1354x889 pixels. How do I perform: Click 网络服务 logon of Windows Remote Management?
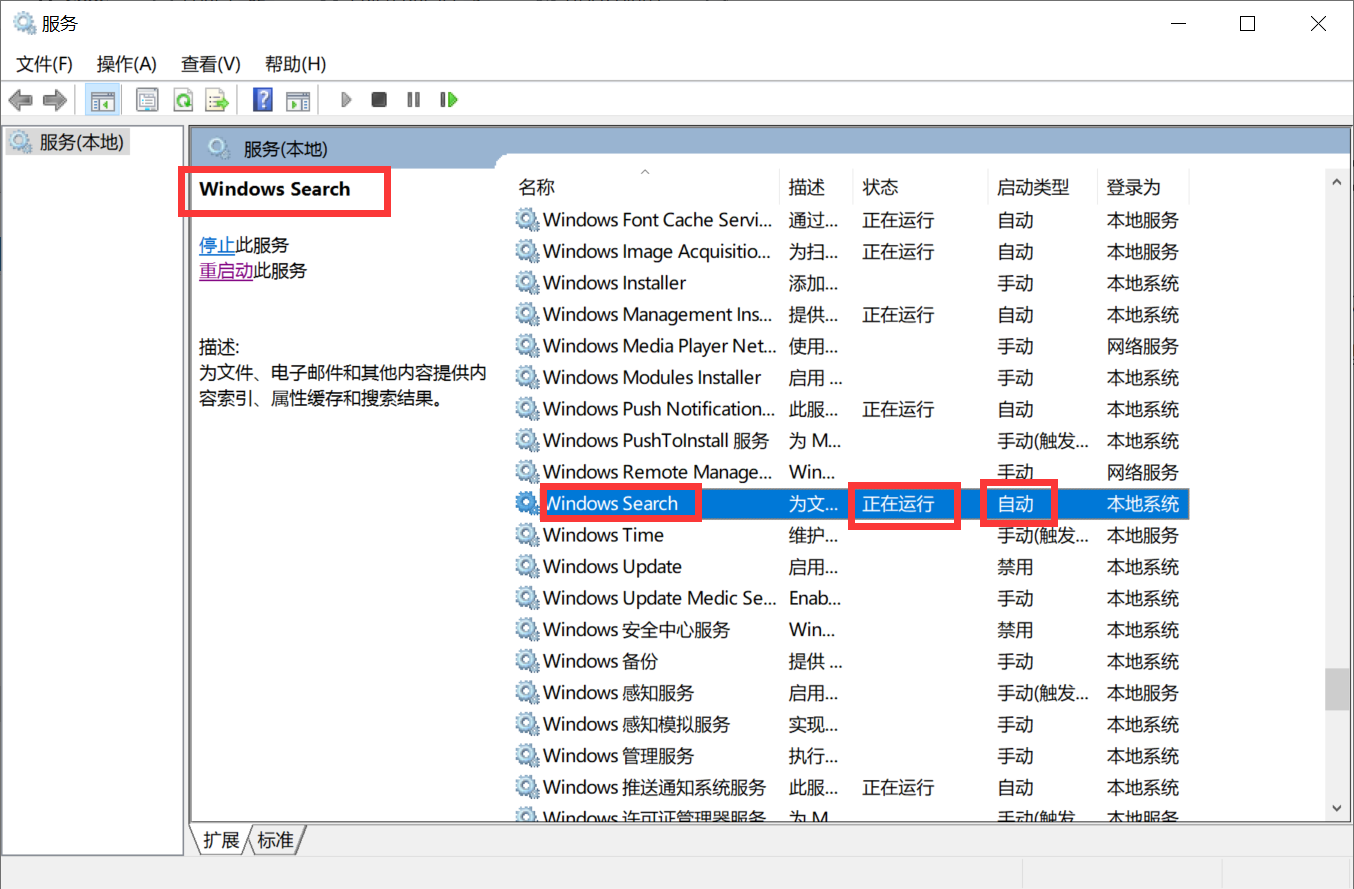click(x=1142, y=472)
